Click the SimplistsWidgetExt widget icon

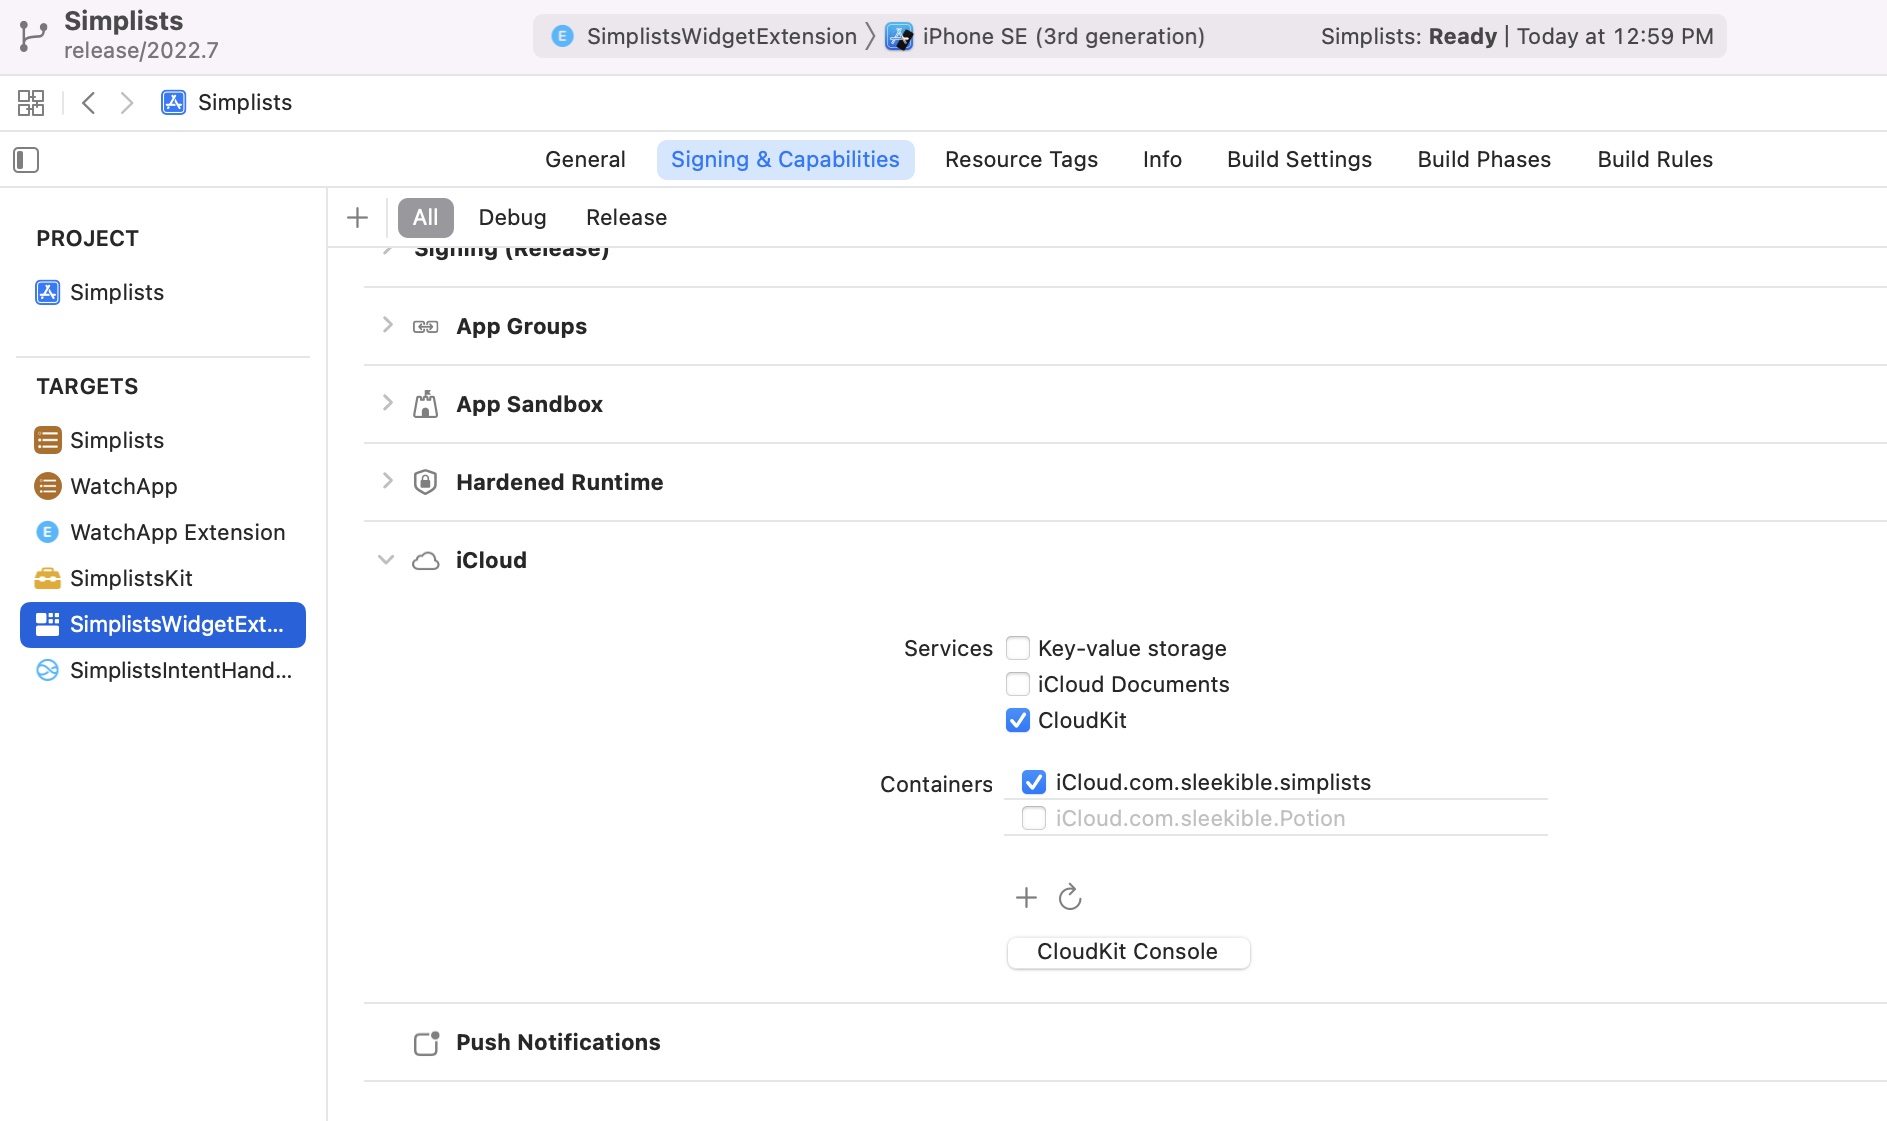coord(47,624)
